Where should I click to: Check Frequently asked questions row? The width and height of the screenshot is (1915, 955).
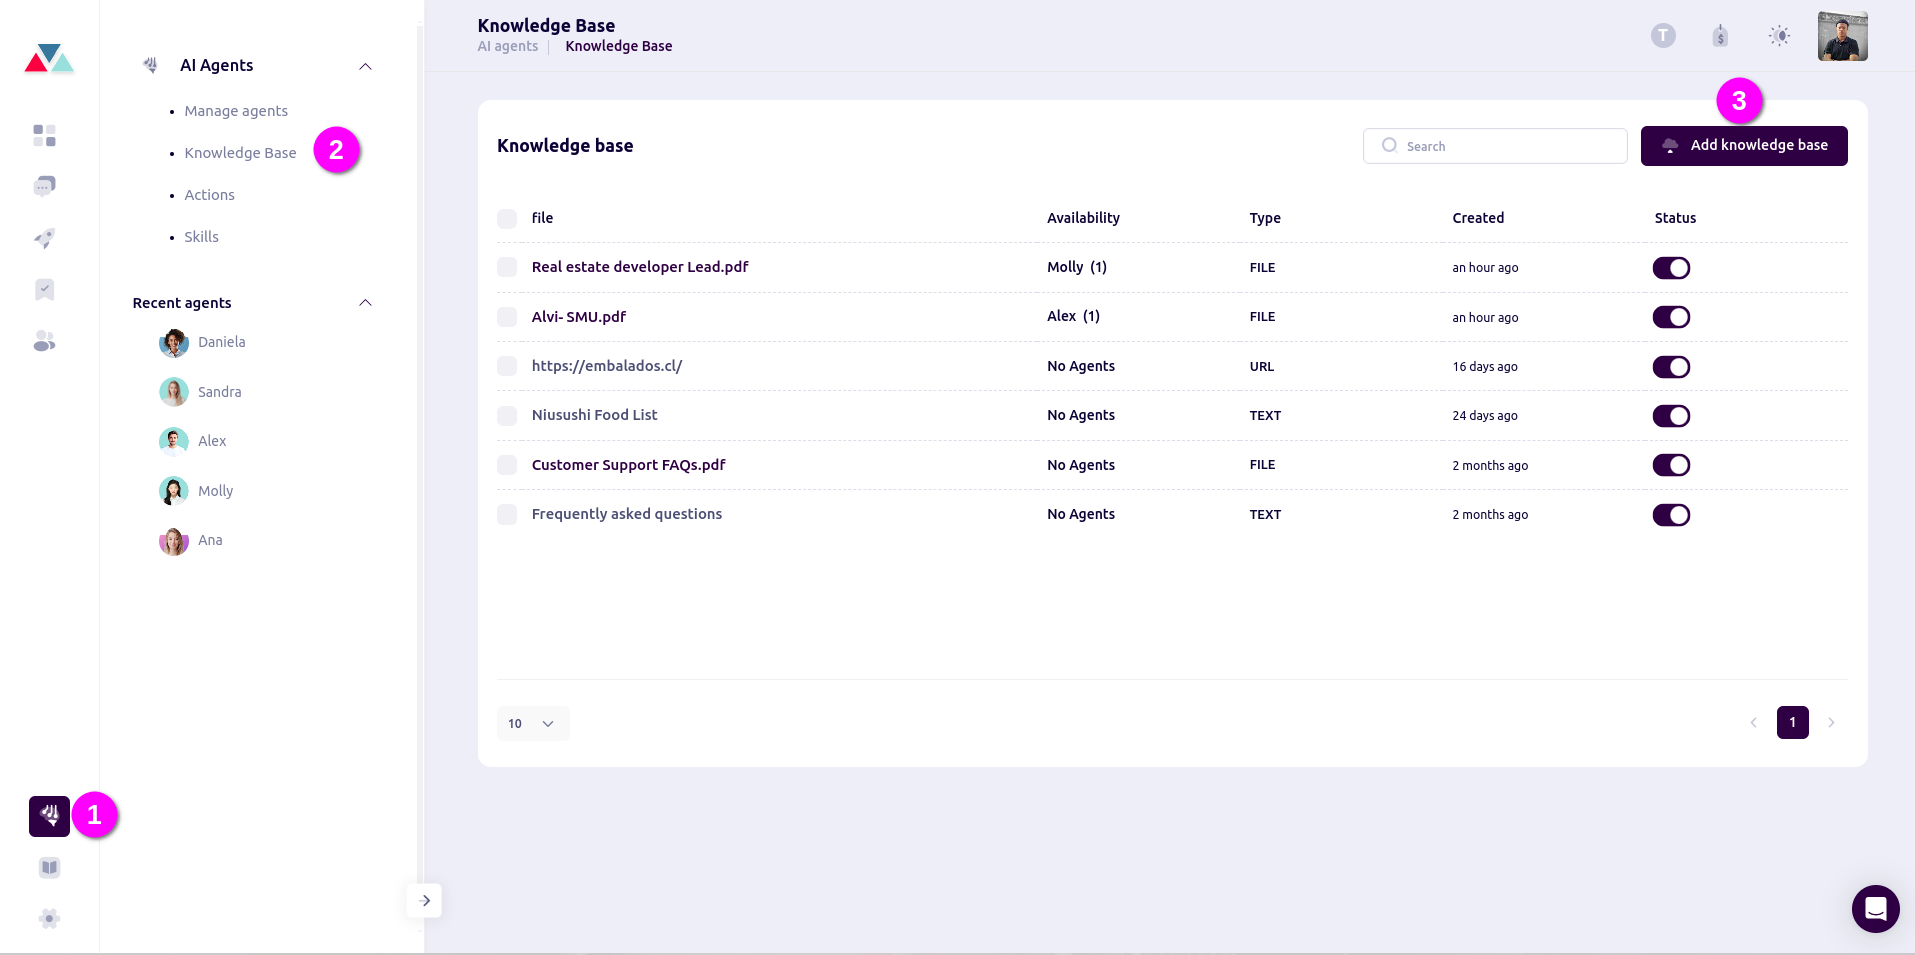tap(507, 514)
